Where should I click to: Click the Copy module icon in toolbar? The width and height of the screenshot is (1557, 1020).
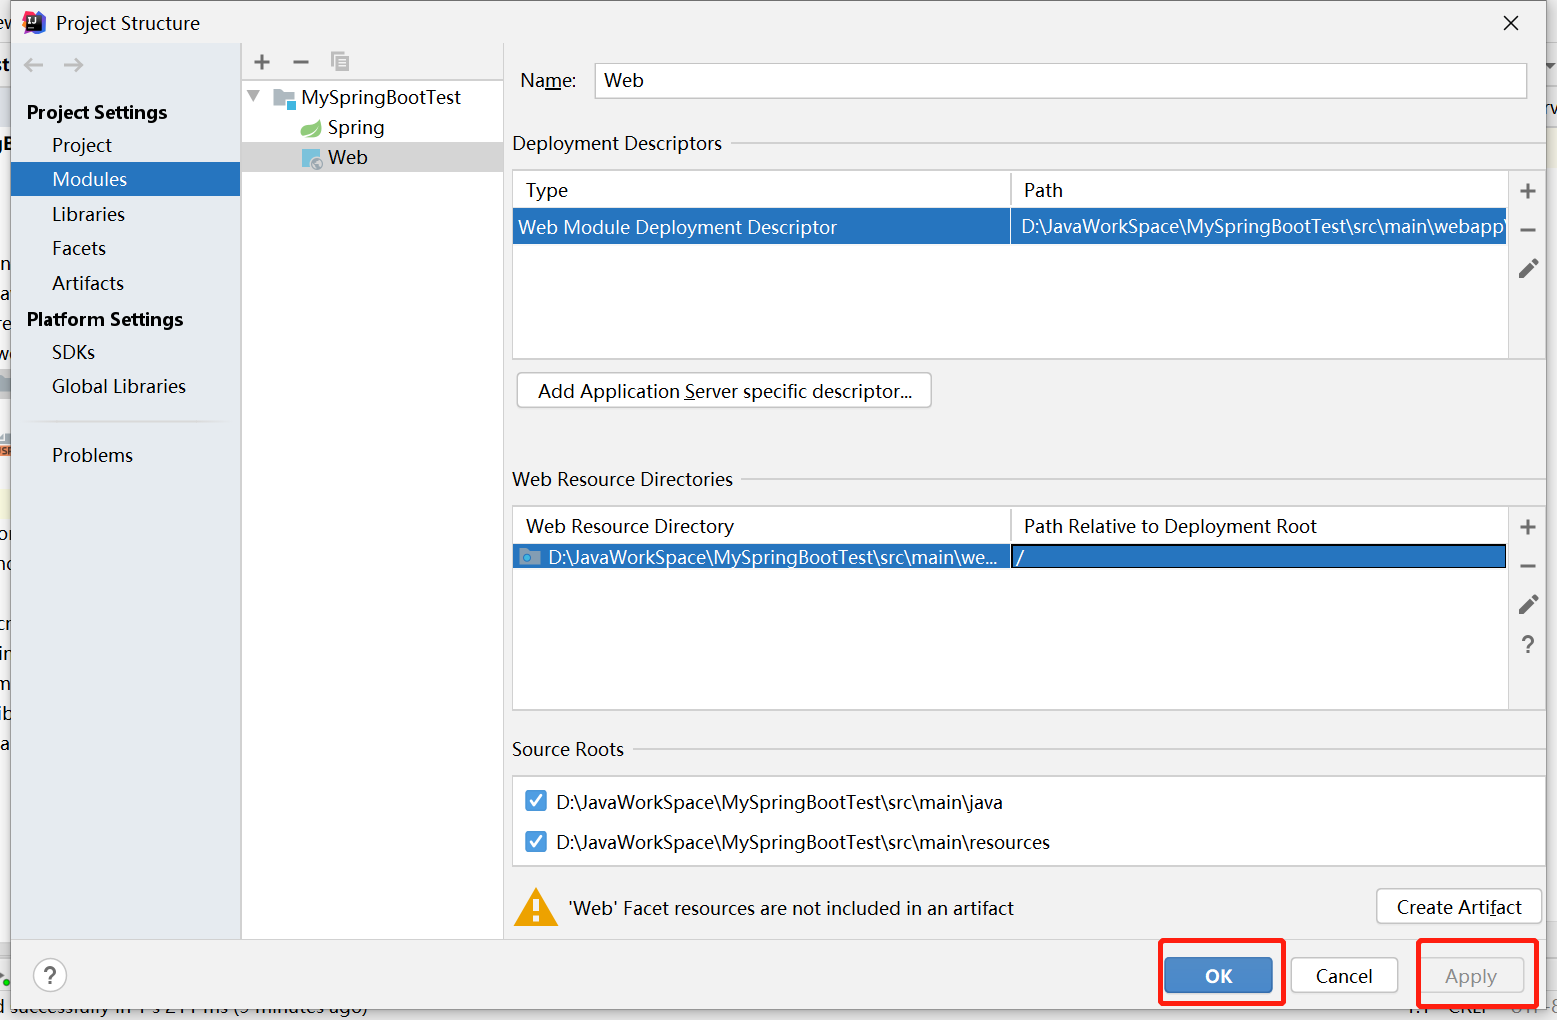[339, 61]
